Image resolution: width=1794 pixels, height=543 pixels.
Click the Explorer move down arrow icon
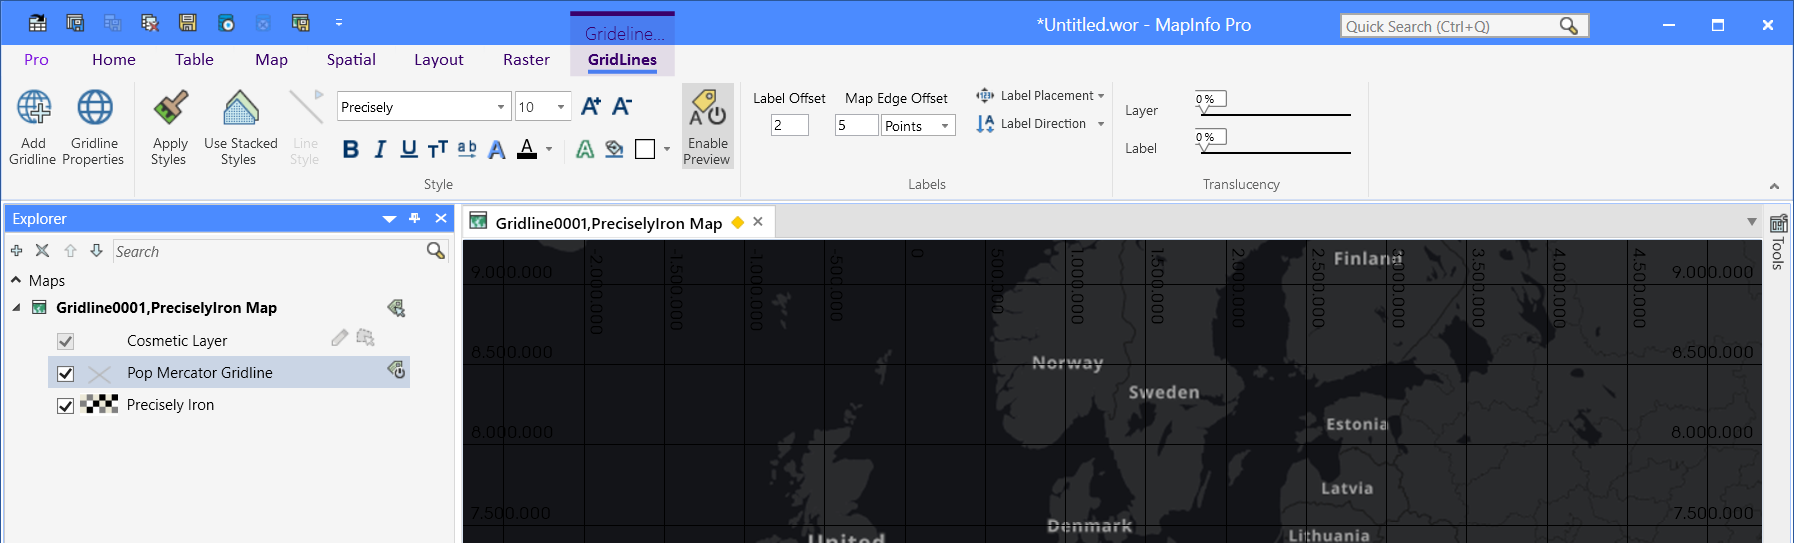[96, 251]
